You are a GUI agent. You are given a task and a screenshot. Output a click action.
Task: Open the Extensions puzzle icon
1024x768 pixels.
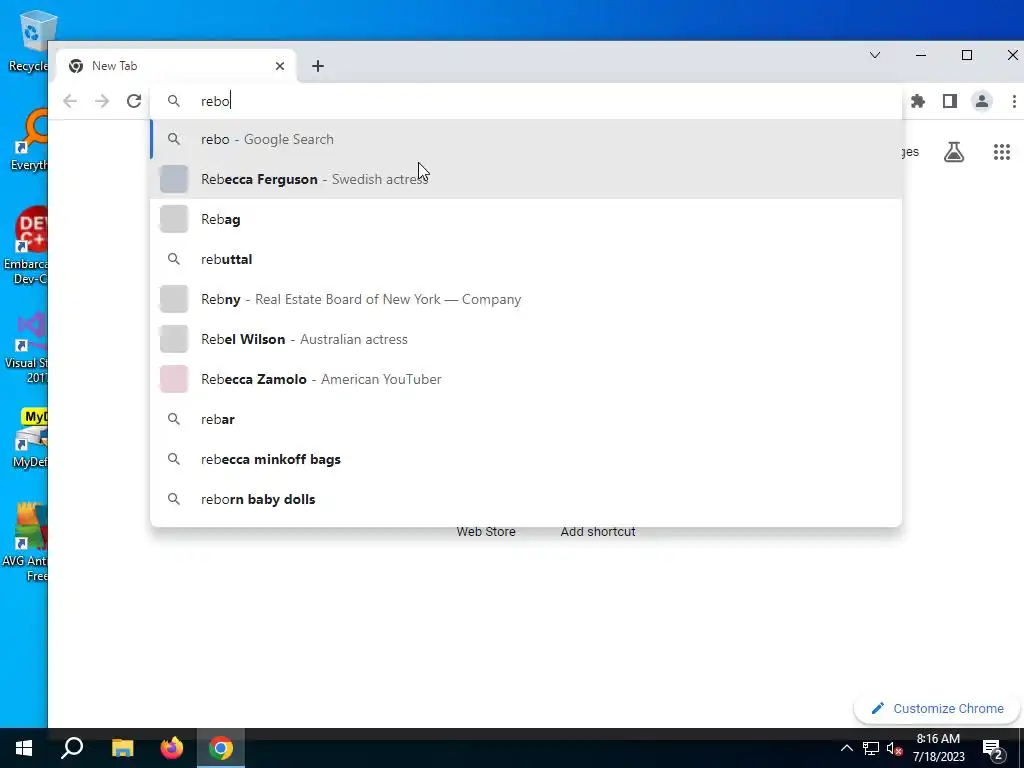point(918,101)
